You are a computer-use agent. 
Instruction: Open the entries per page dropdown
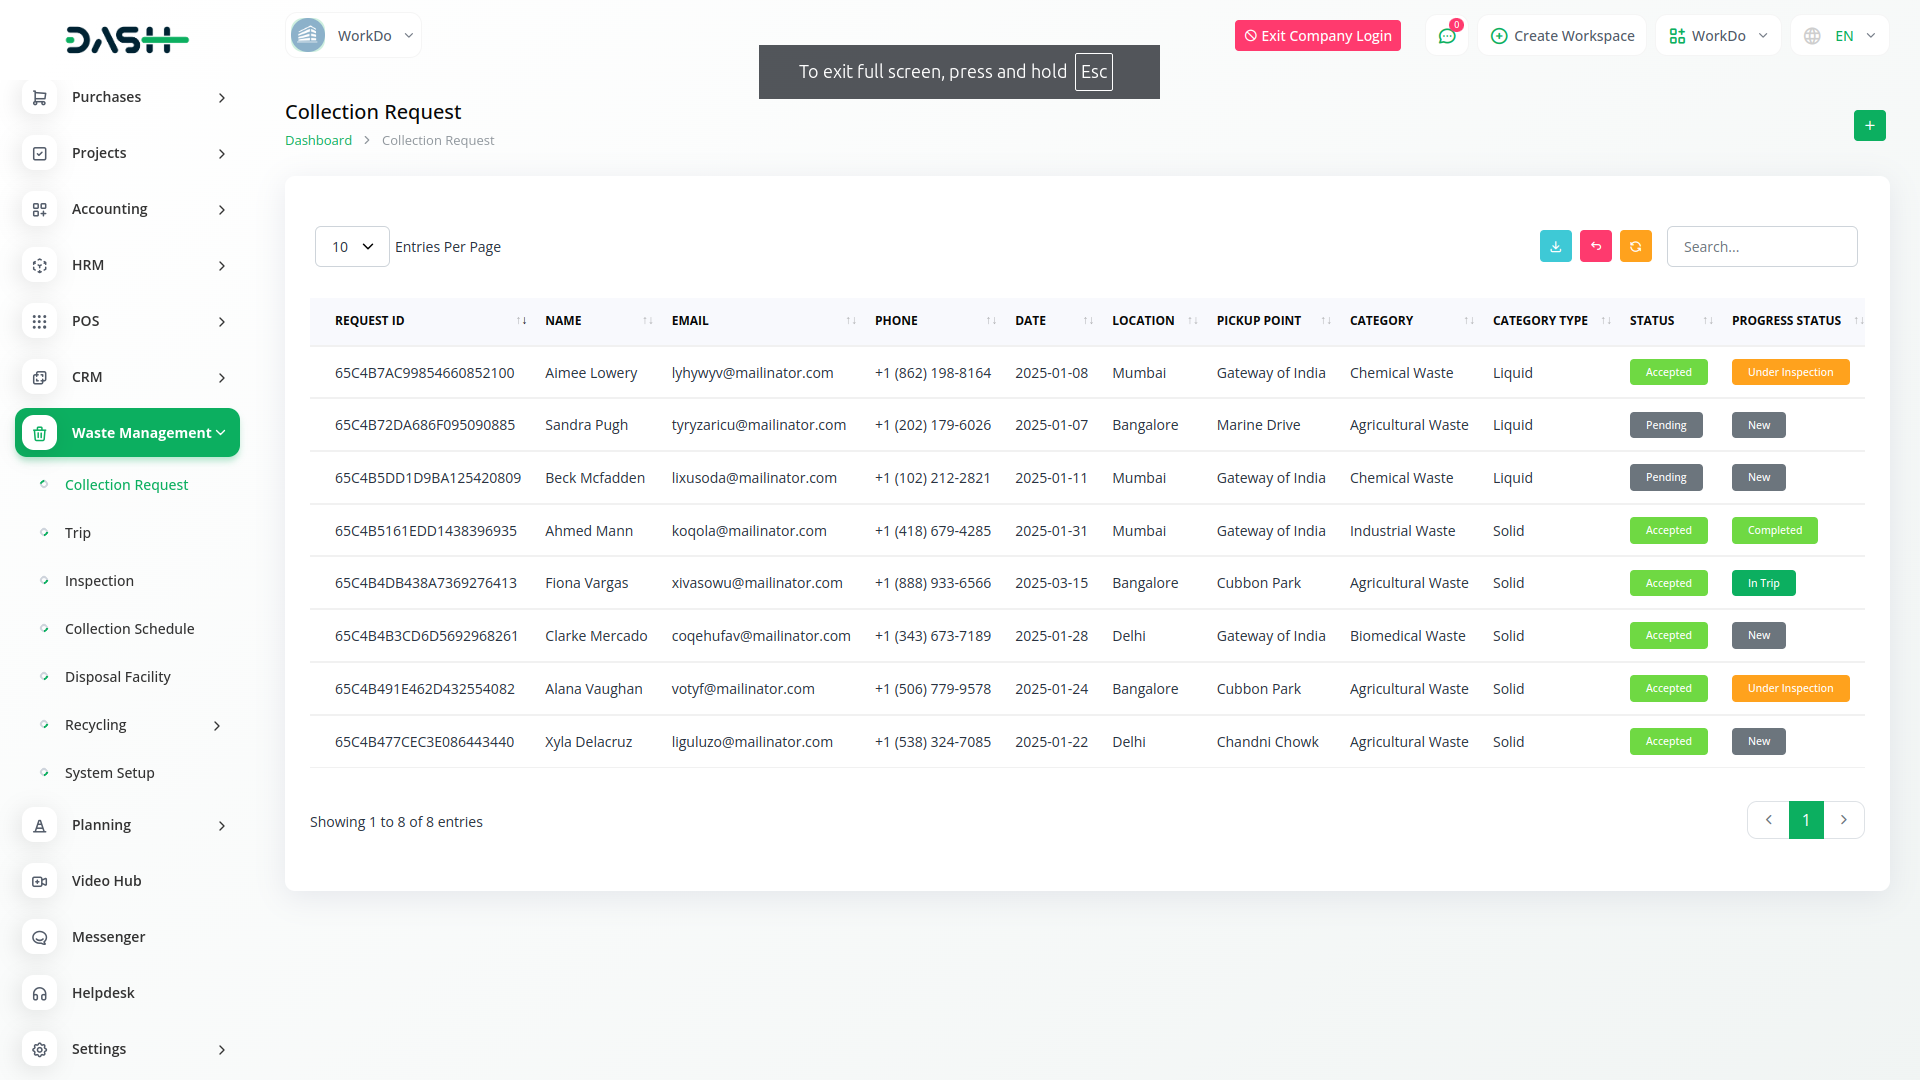tap(352, 247)
